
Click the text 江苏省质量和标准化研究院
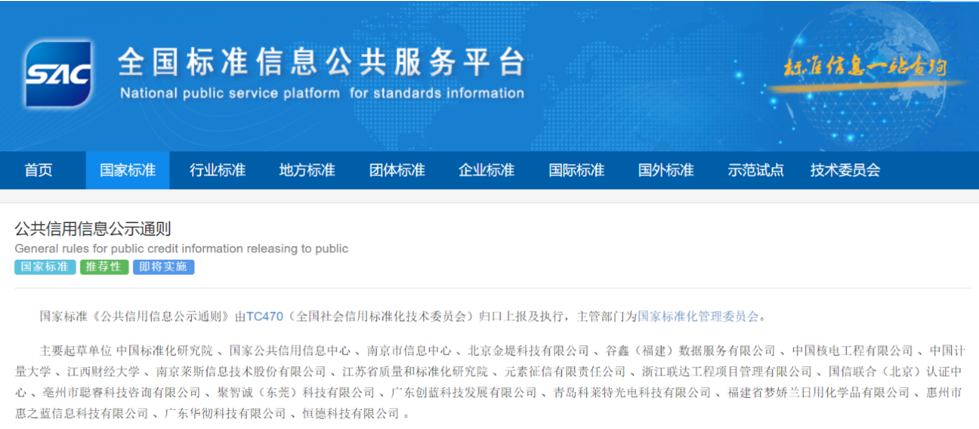click(415, 372)
